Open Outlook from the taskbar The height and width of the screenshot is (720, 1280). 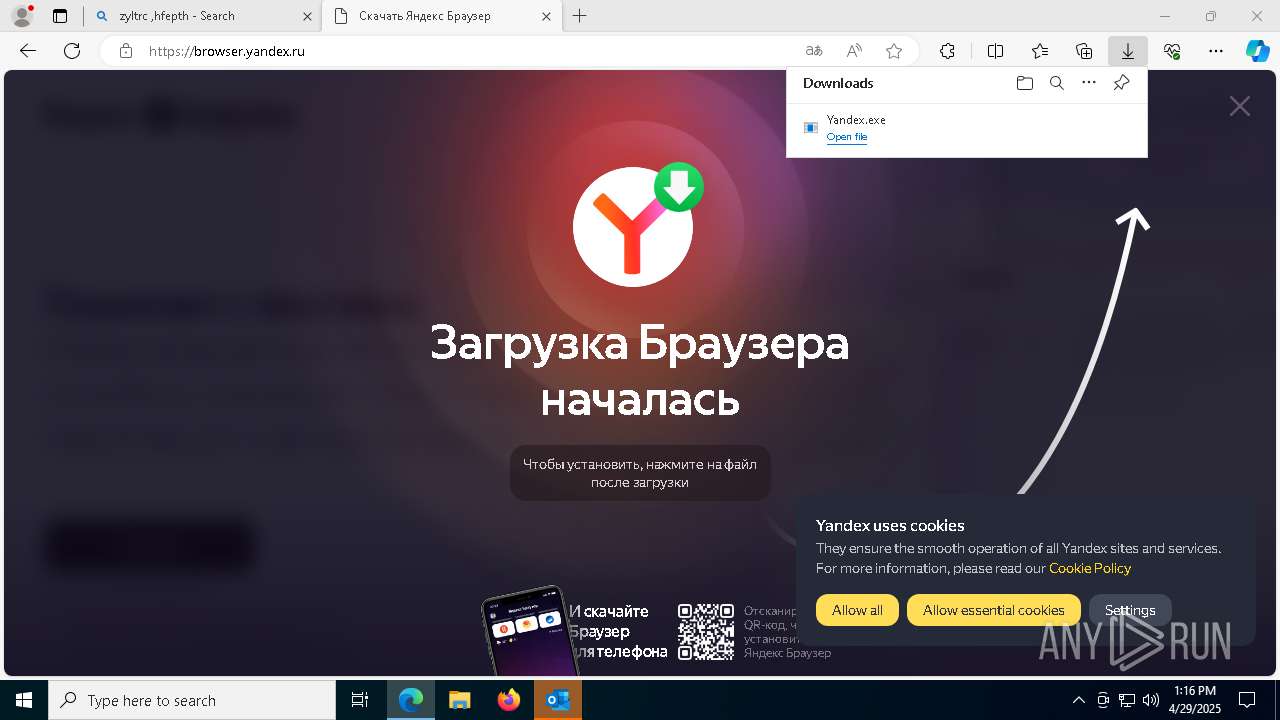[558, 700]
